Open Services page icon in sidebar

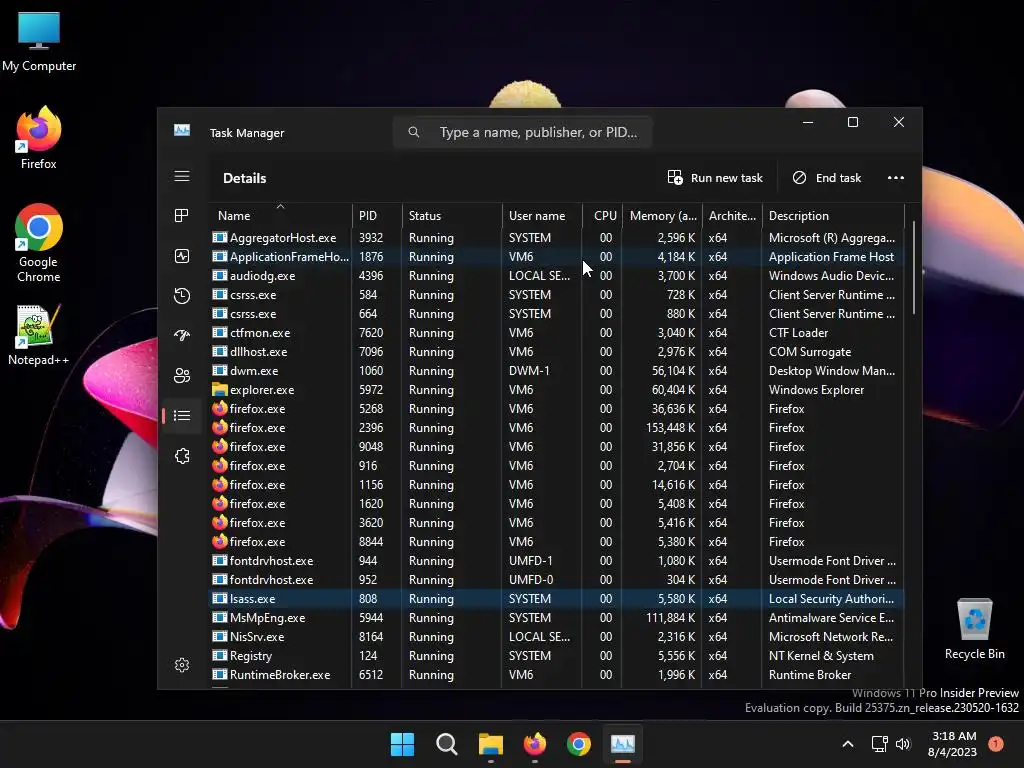coord(182,456)
